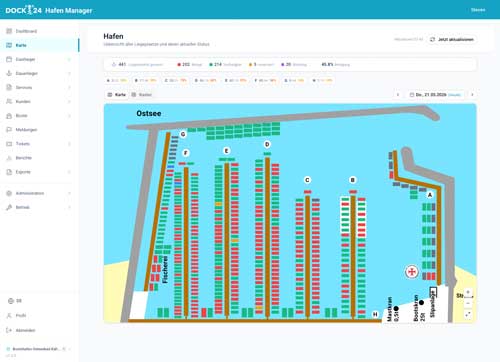Expand the Administration submenu chevron
The image size is (500, 362).
[69, 193]
